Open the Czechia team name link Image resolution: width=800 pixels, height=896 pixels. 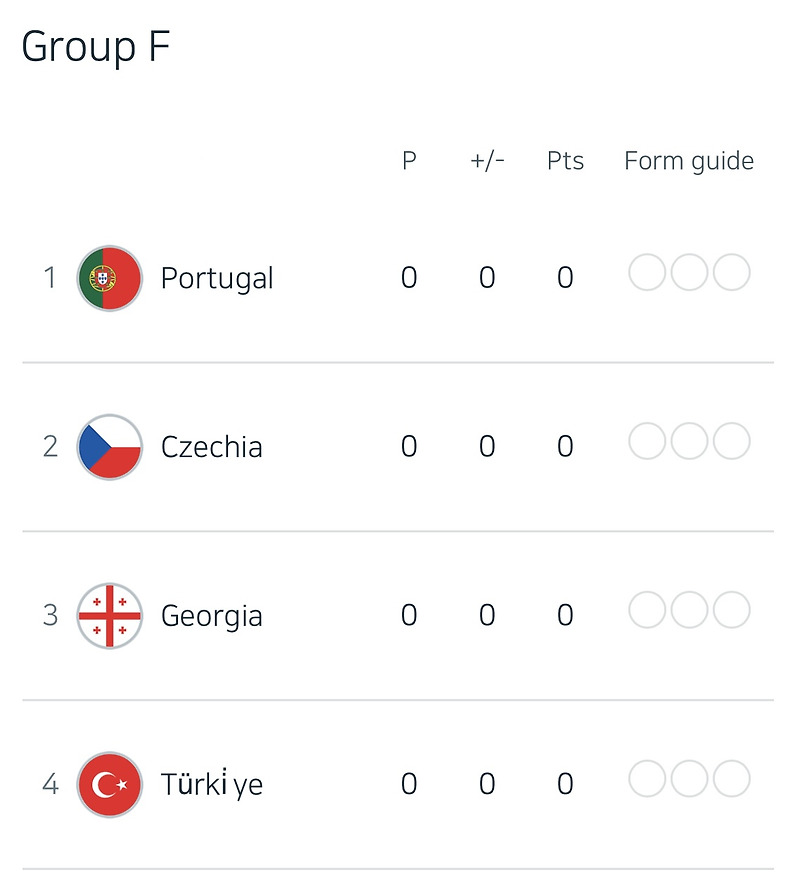pyautogui.click(x=211, y=447)
